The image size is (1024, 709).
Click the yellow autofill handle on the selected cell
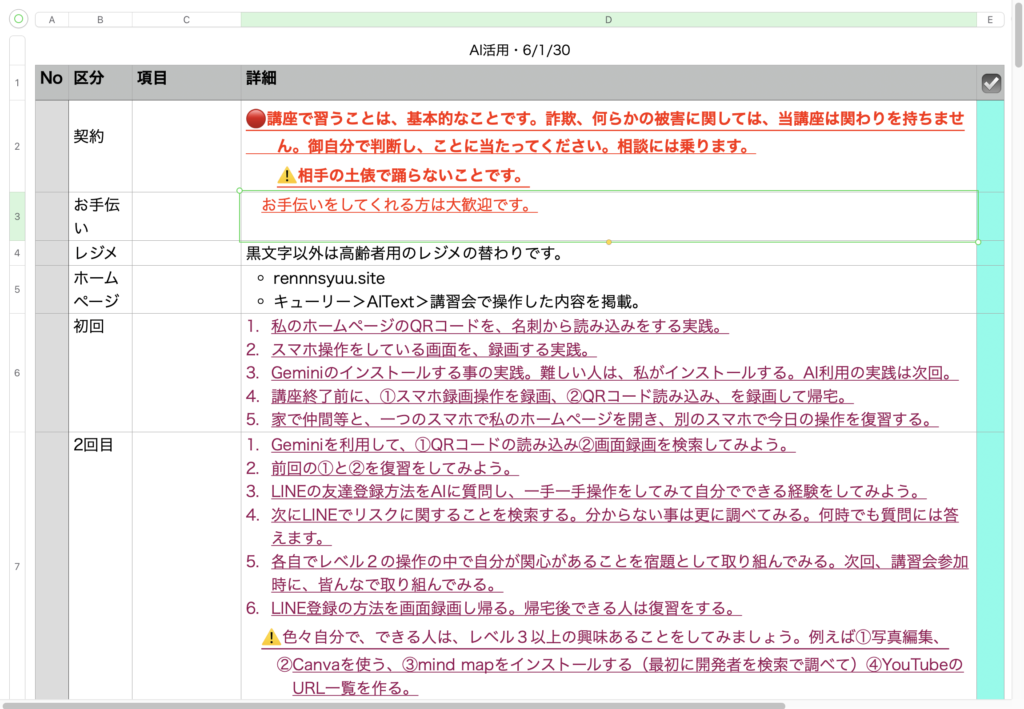pyautogui.click(x=609, y=242)
